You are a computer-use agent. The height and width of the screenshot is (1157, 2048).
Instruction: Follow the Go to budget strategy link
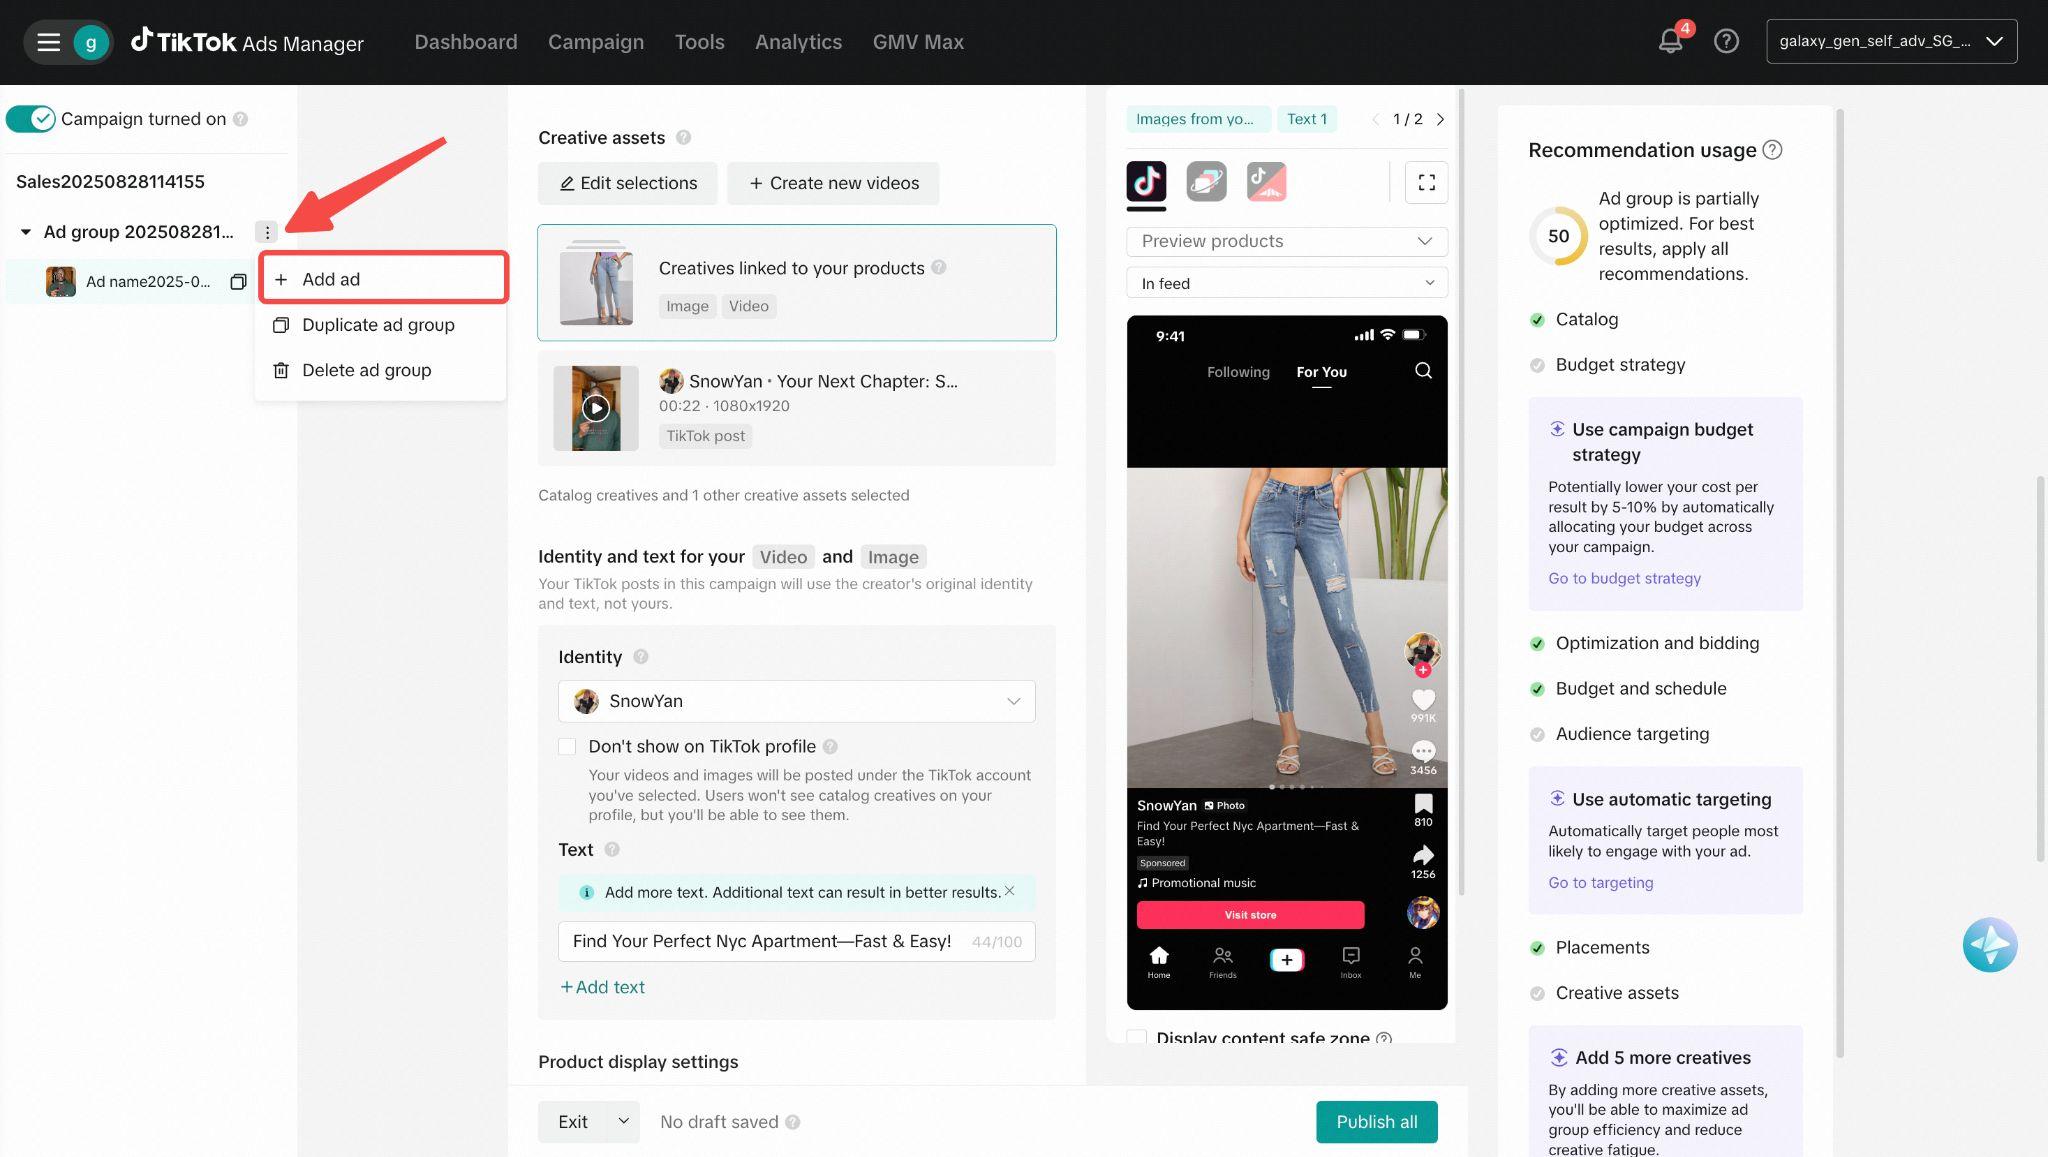(1624, 578)
